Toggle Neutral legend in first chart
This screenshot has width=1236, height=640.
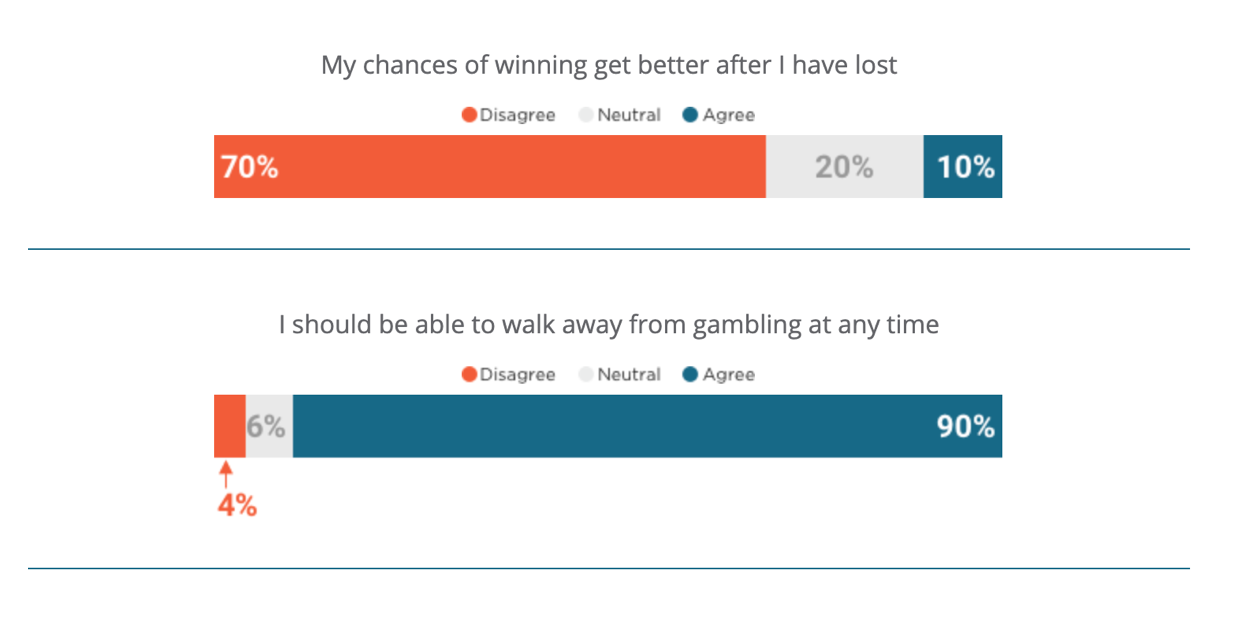click(620, 115)
